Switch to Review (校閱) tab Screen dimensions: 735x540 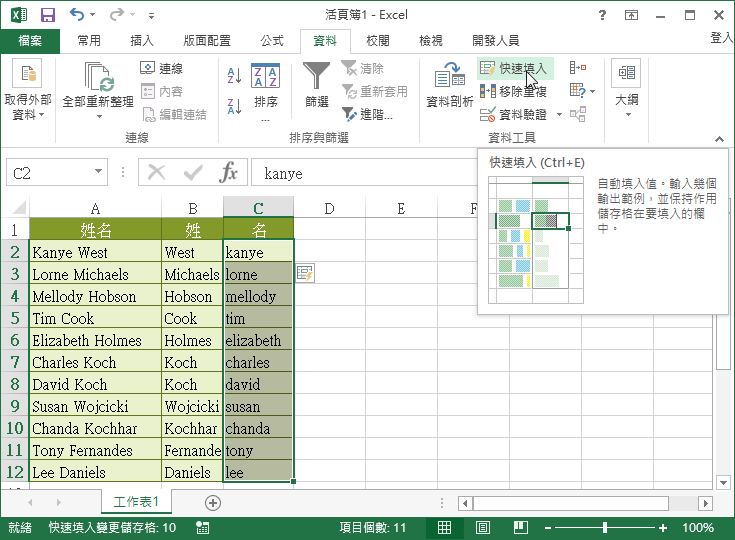(378, 41)
